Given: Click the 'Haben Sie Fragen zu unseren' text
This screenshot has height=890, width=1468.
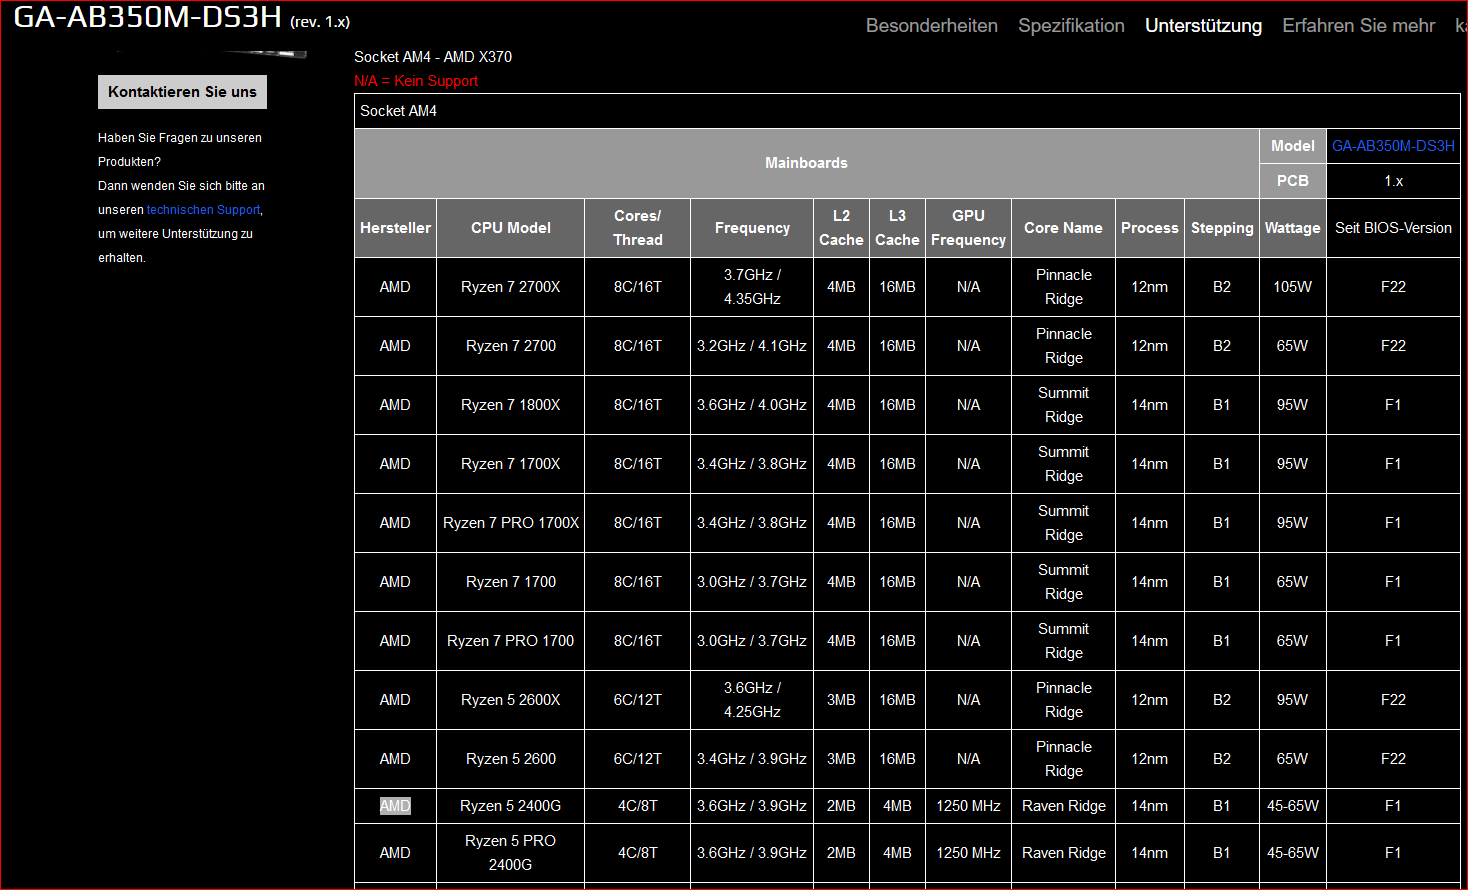Looking at the screenshot, I should (180, 138).
